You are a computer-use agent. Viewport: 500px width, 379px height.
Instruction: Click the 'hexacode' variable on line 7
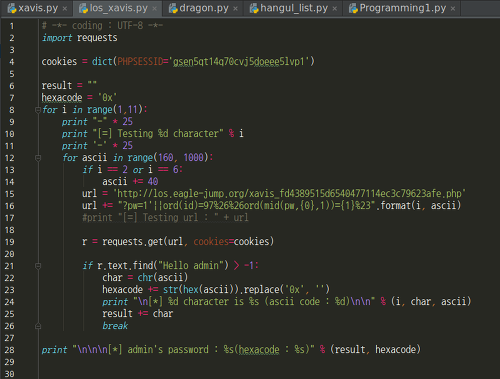pyautogui.click(x=62, y=98)
